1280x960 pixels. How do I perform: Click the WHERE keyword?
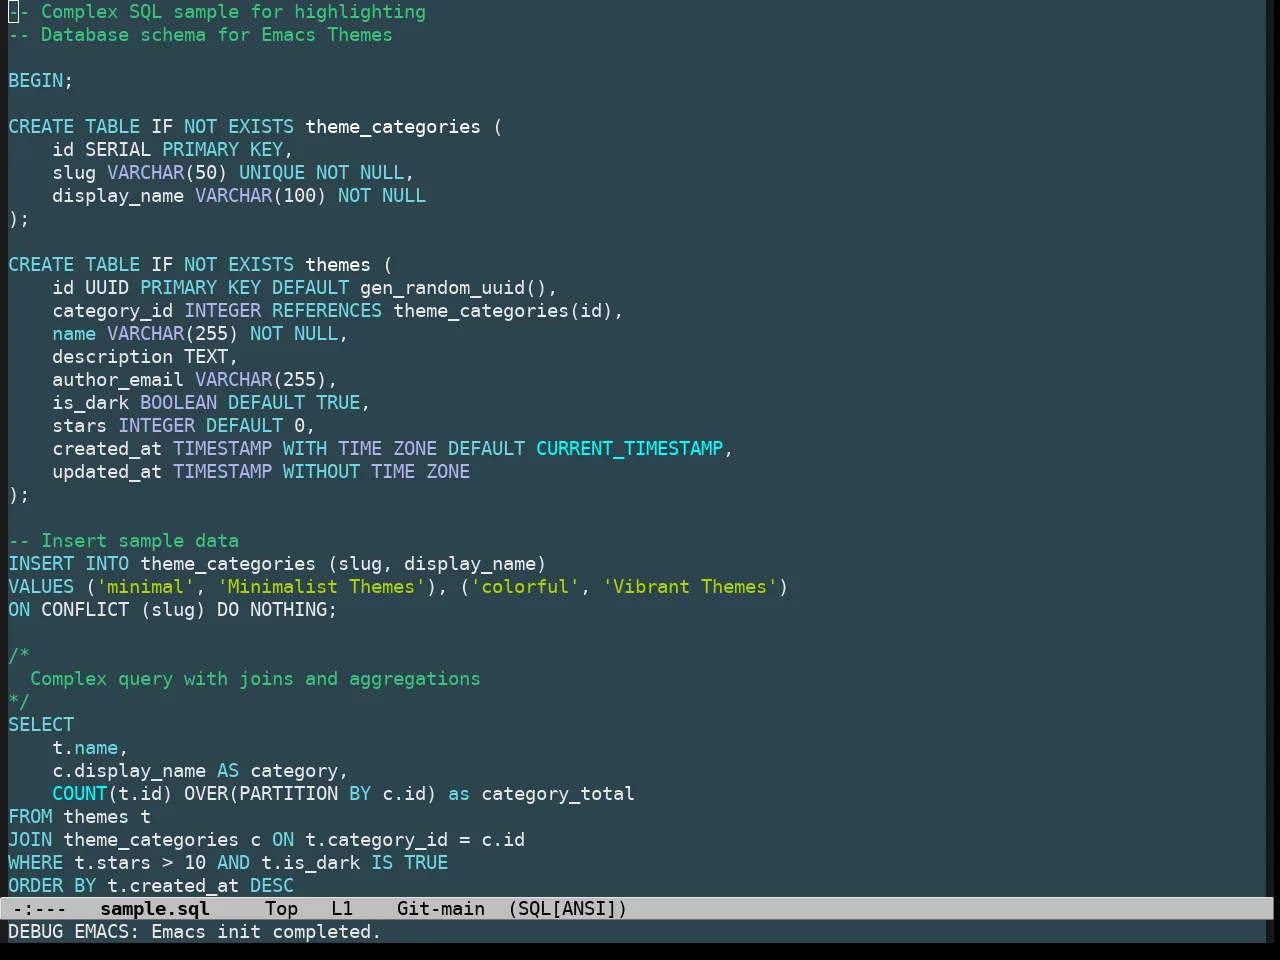pos(36,863)
